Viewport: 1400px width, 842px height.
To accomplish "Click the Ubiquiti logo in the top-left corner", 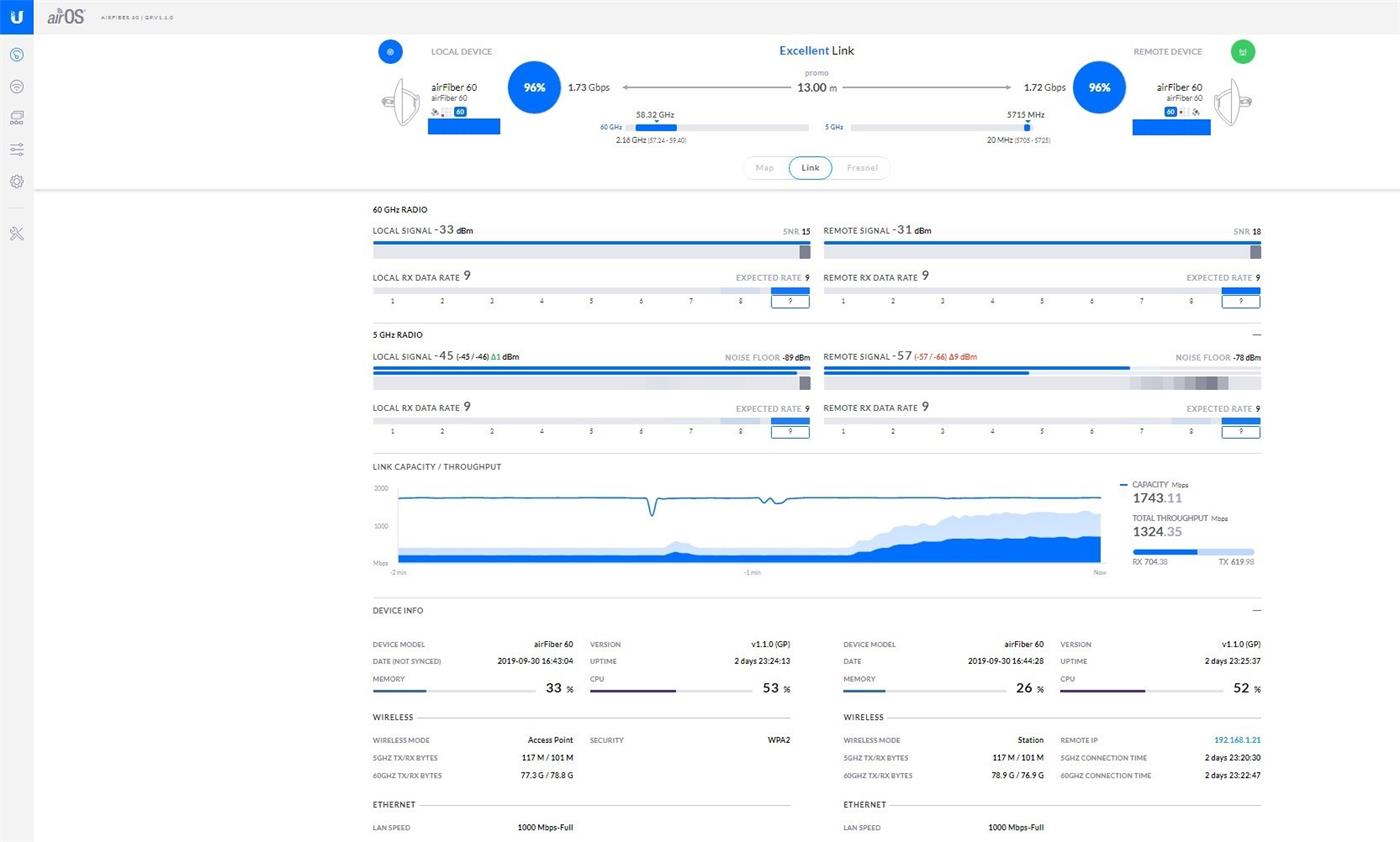I will (x=16, y=17).
